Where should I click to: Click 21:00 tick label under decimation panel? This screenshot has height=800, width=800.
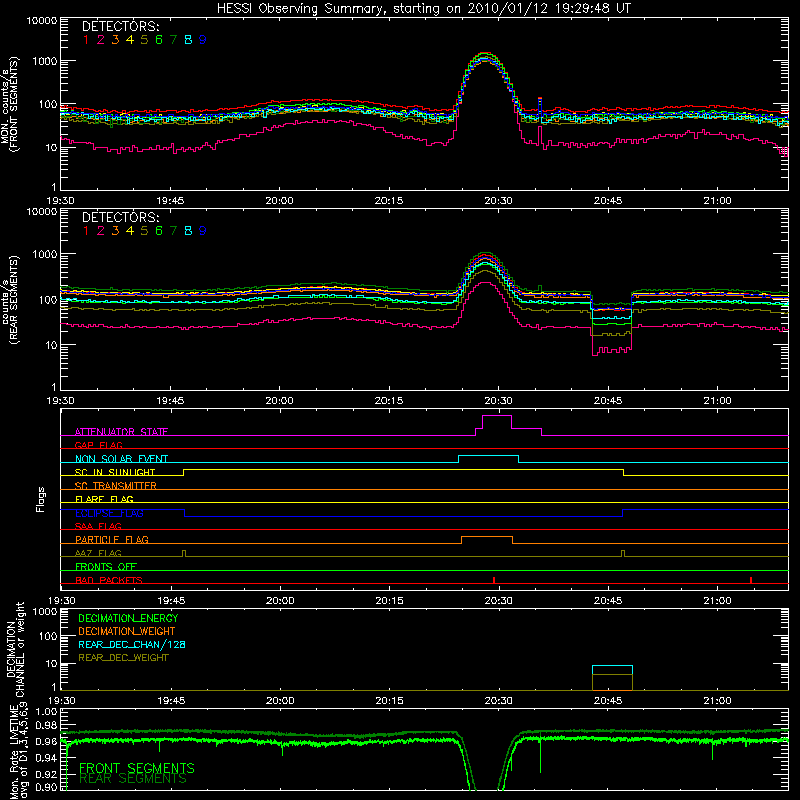[717, 701]
